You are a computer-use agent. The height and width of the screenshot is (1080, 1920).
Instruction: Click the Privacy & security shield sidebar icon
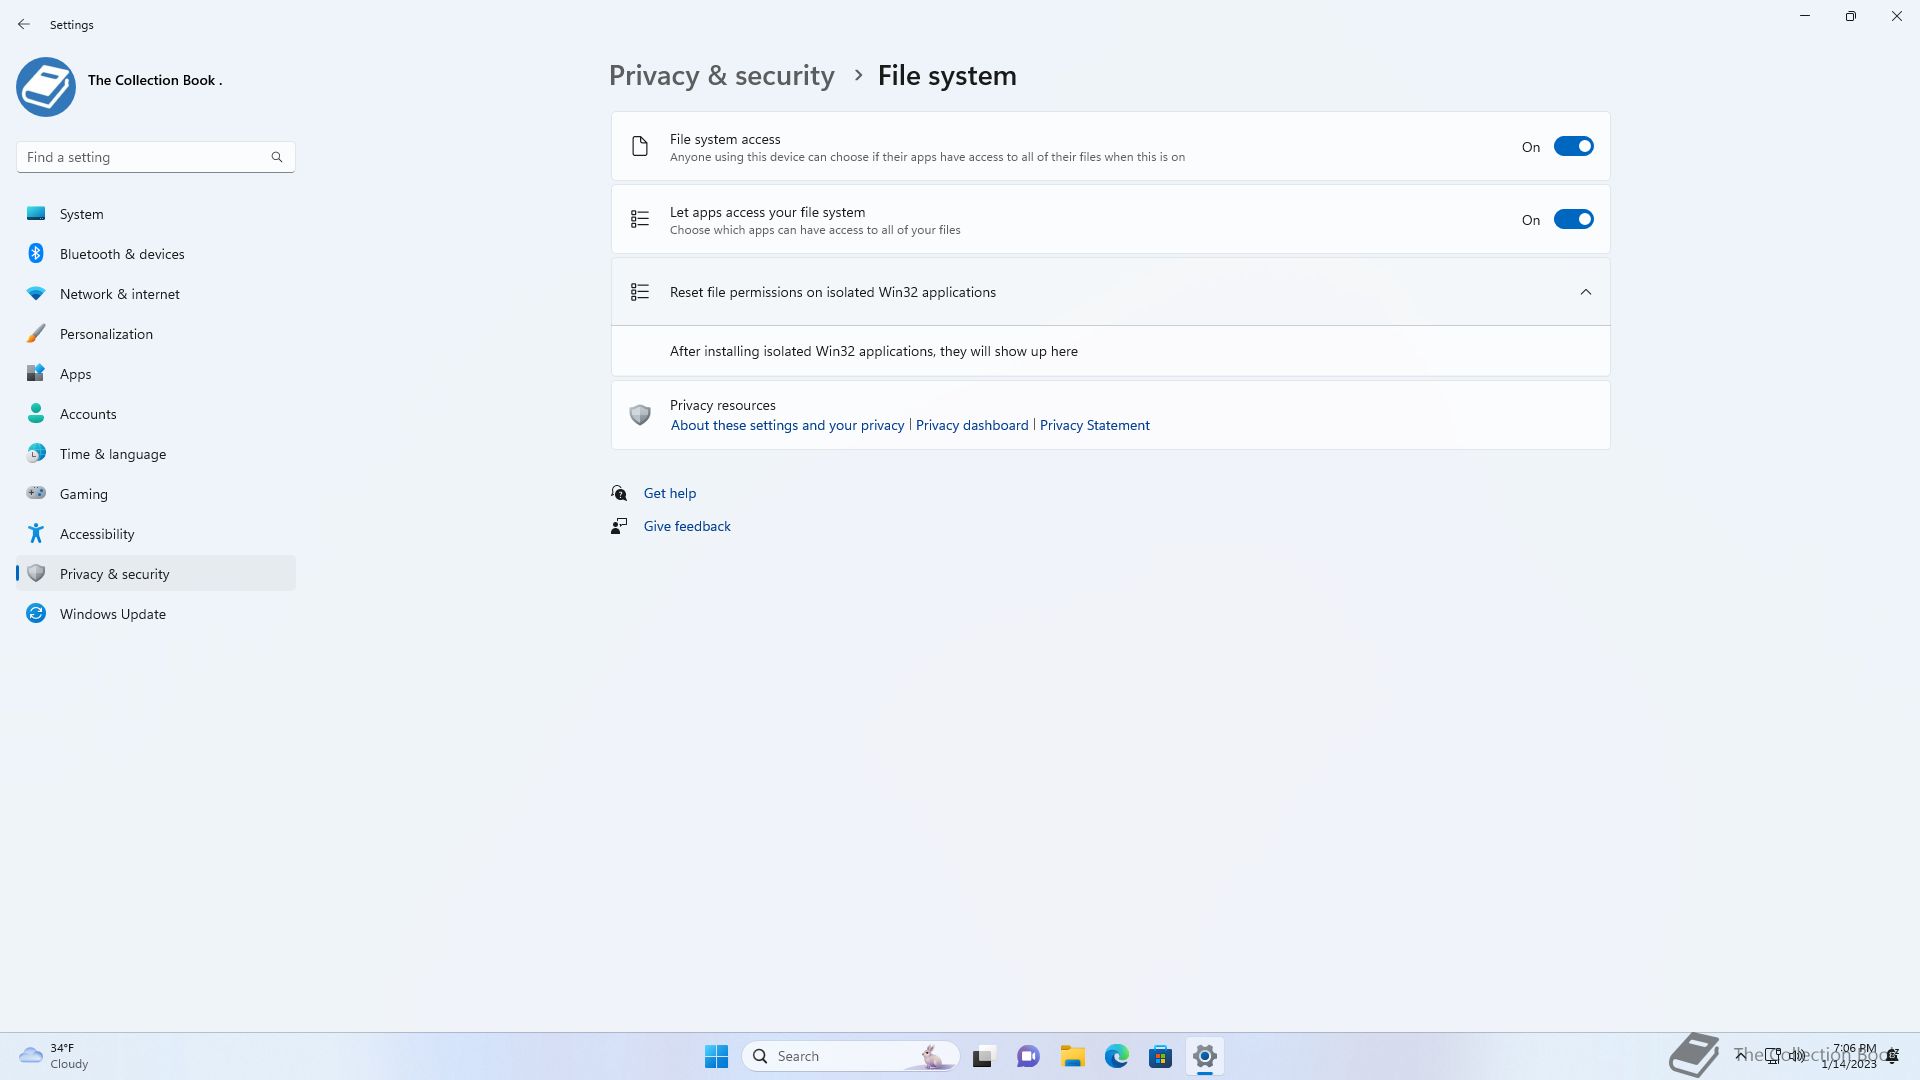[36, 573]
